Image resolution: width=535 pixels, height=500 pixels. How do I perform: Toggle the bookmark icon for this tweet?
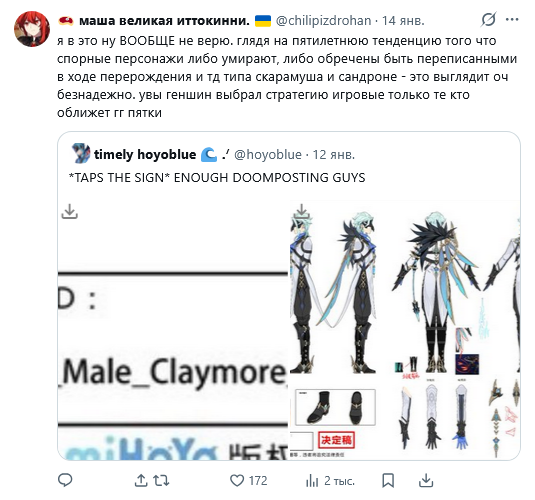pos(388,481)
